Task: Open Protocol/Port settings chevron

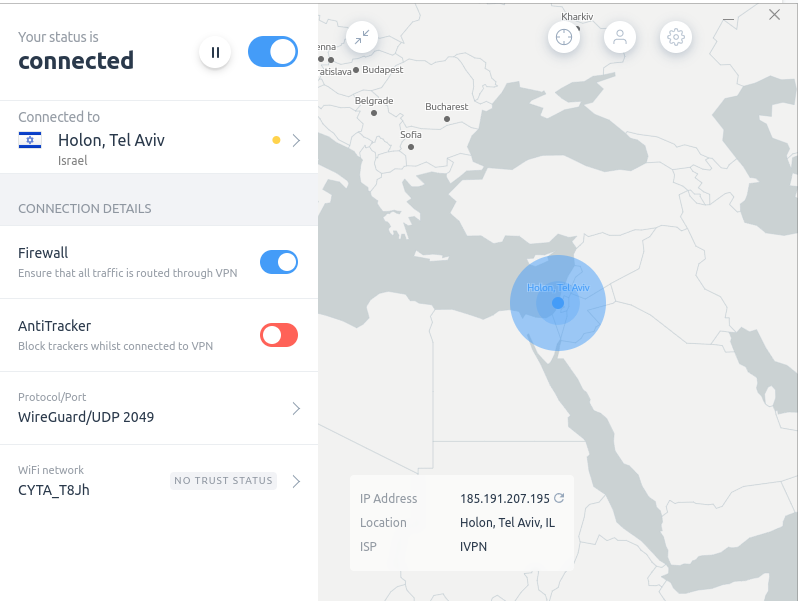Action: click(296, 408)
